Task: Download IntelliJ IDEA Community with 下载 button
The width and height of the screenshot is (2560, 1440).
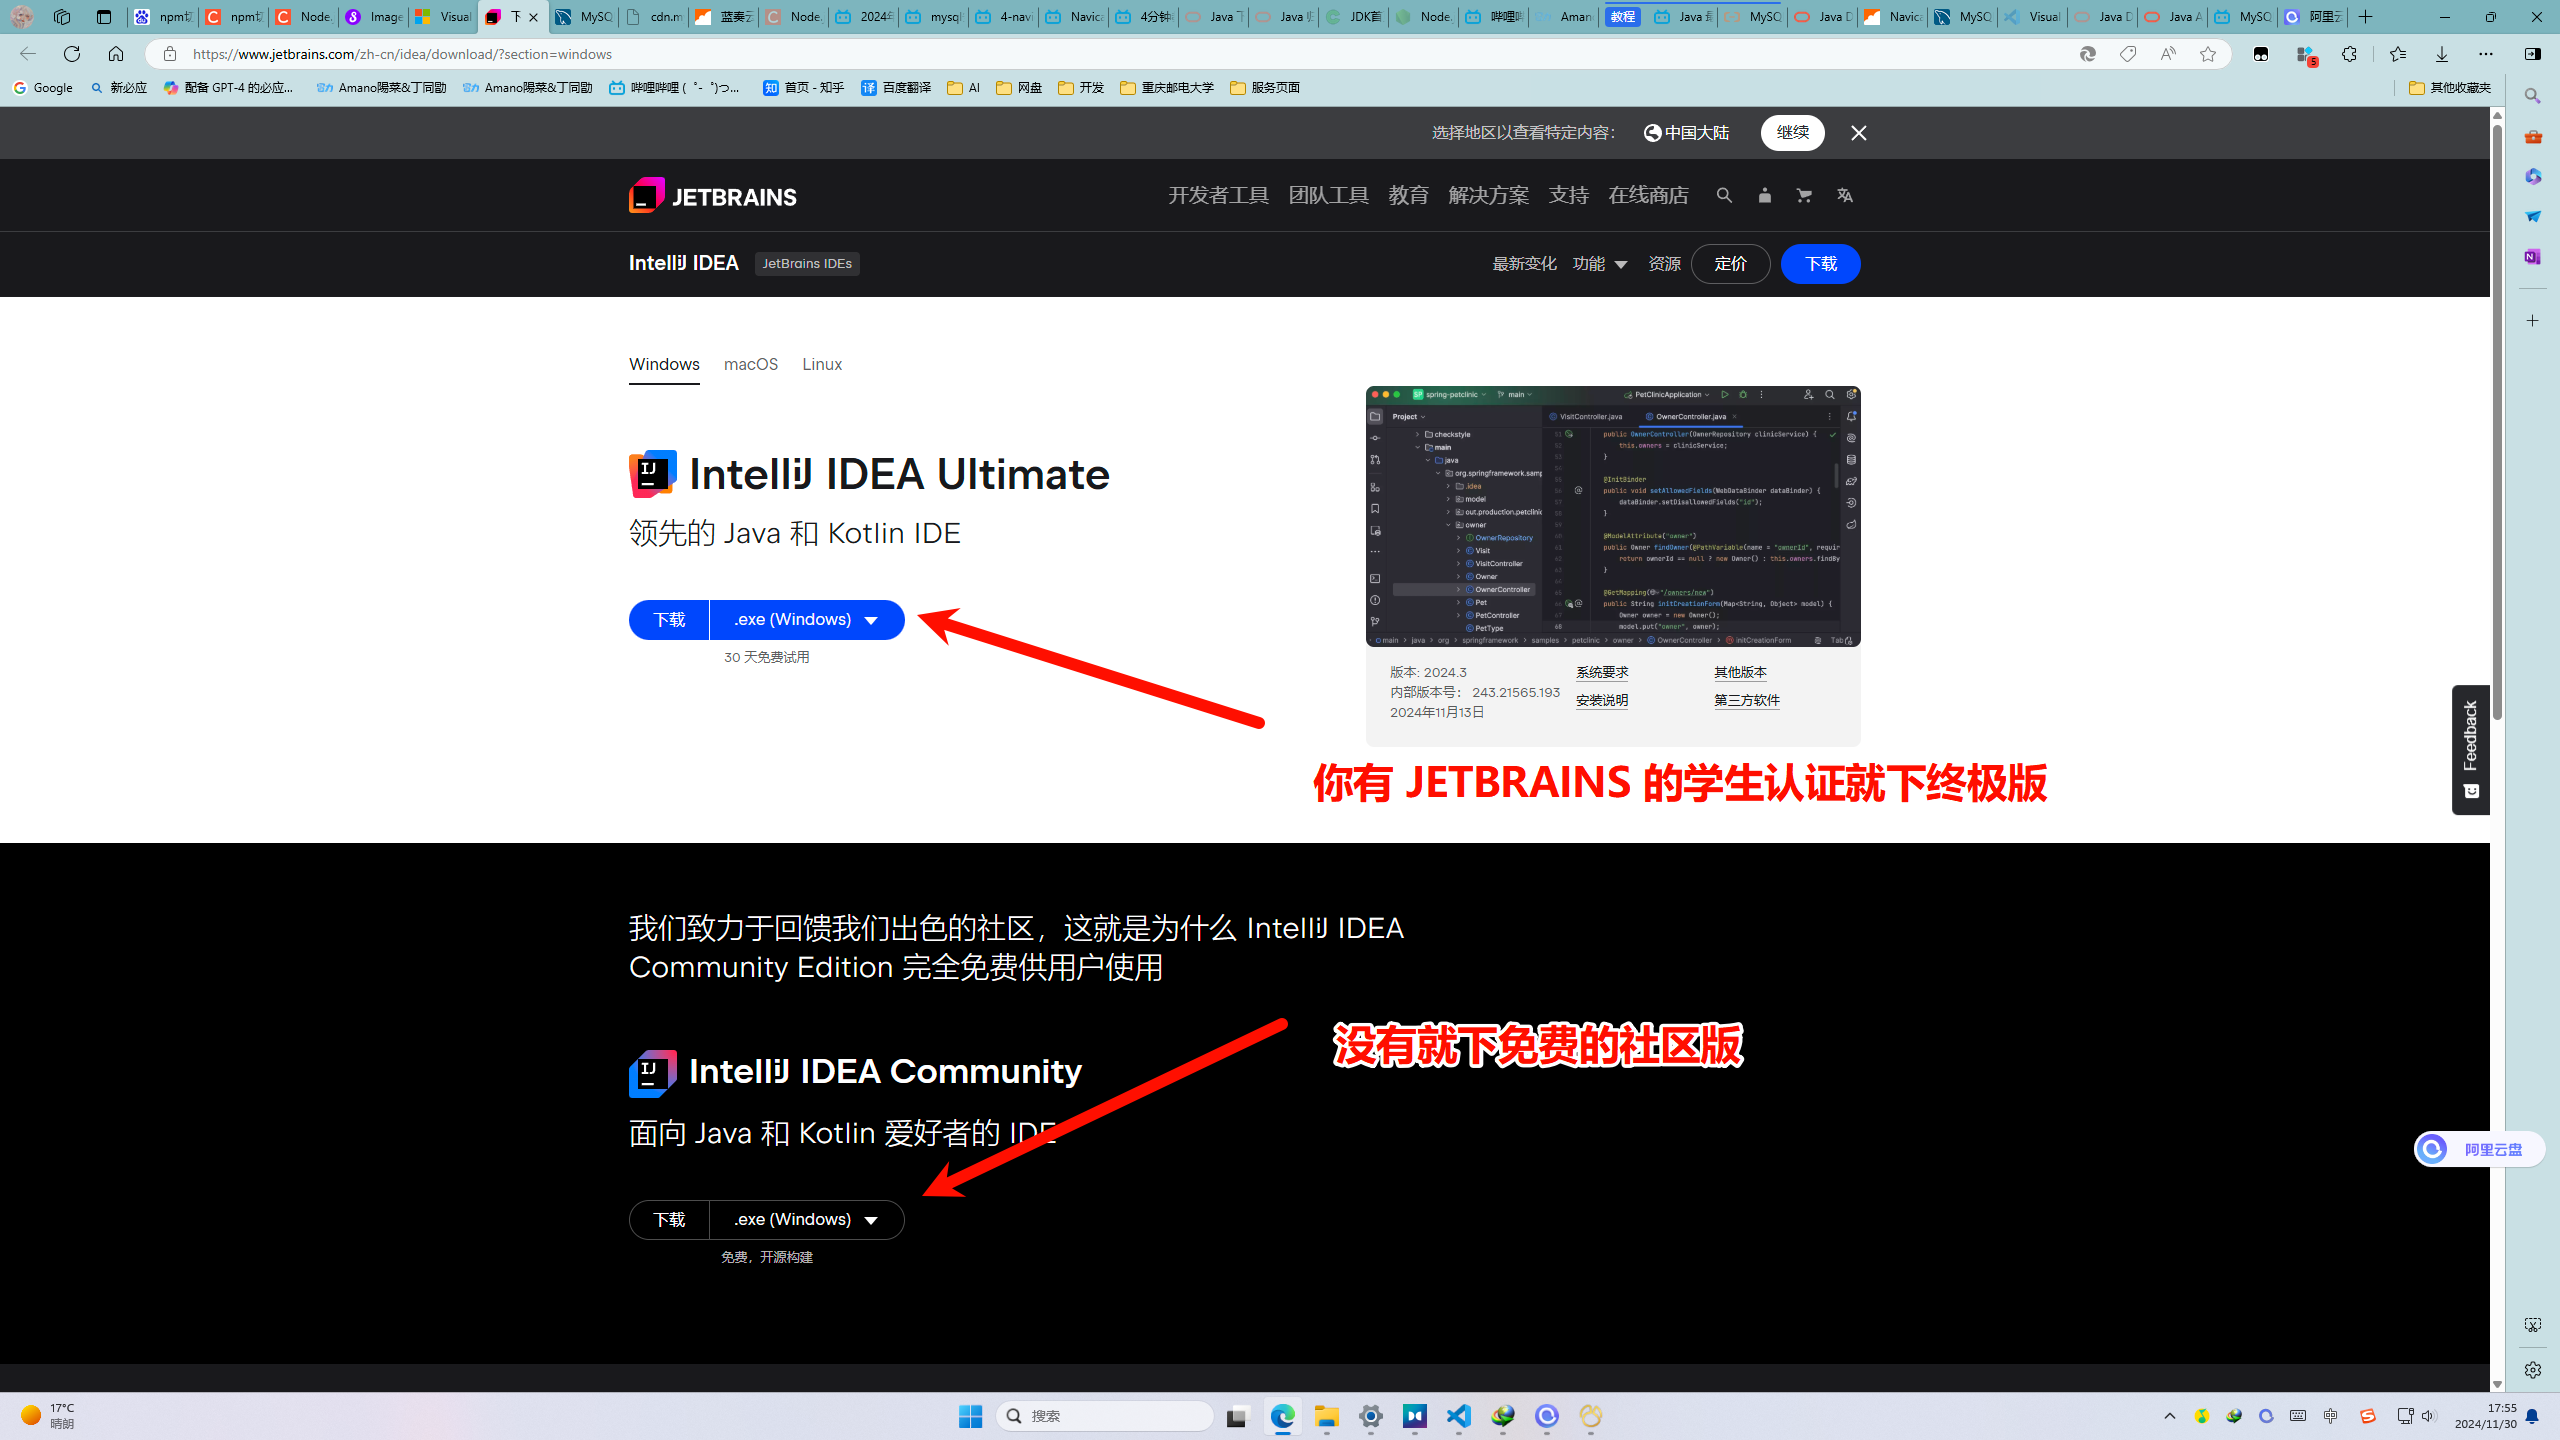Action: pos(669,1220)
